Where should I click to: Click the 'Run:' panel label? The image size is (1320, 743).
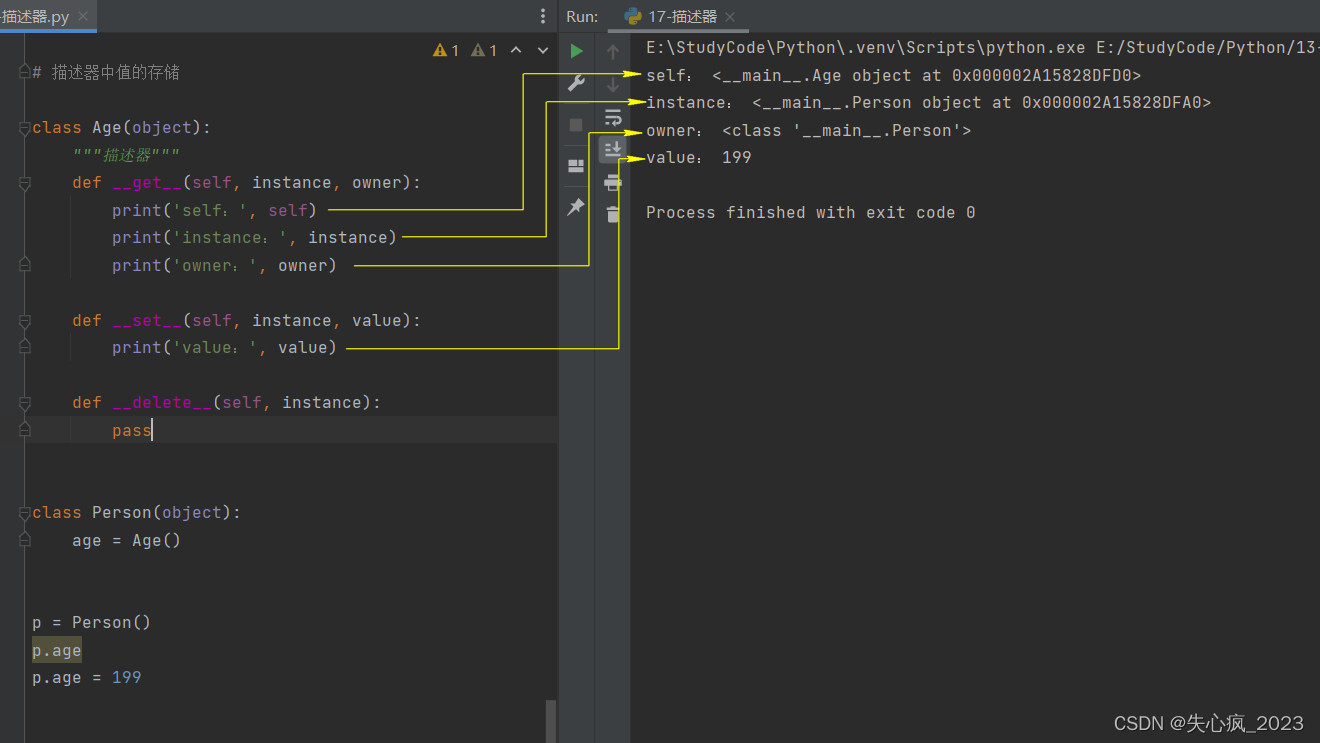tap(582, 16)
